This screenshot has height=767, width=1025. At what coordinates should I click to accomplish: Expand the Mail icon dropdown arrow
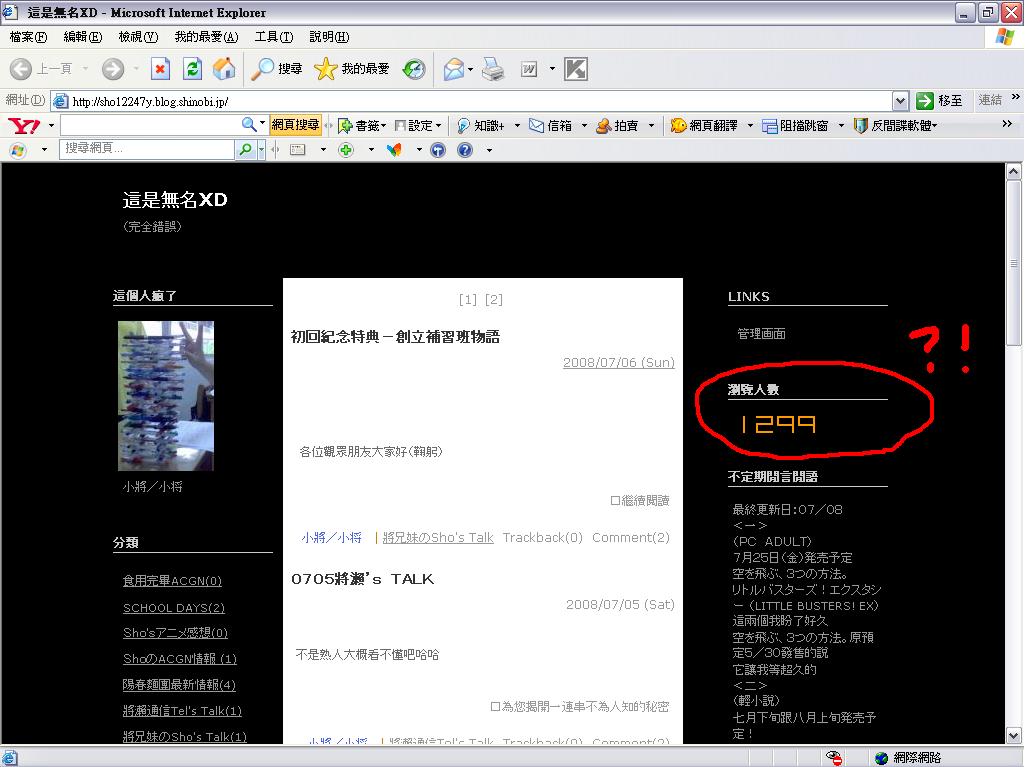(470, 69)
